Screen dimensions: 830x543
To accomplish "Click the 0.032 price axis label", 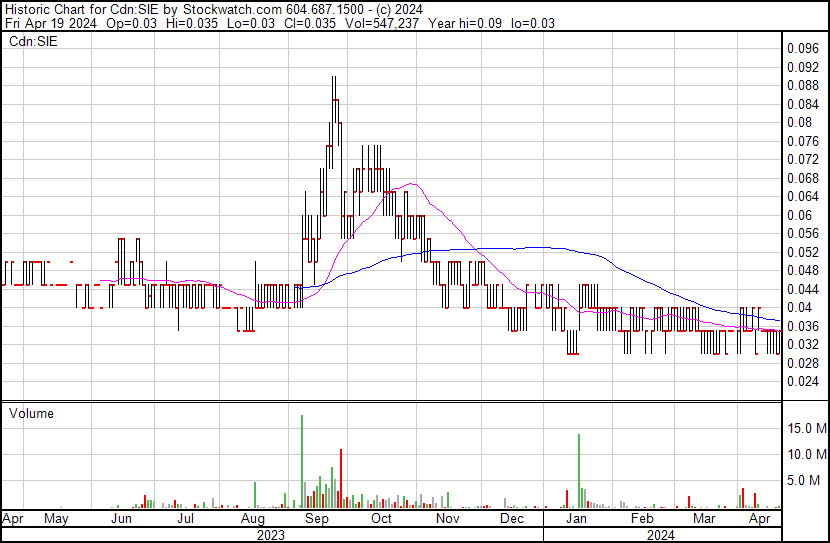I will coord(803,345).
